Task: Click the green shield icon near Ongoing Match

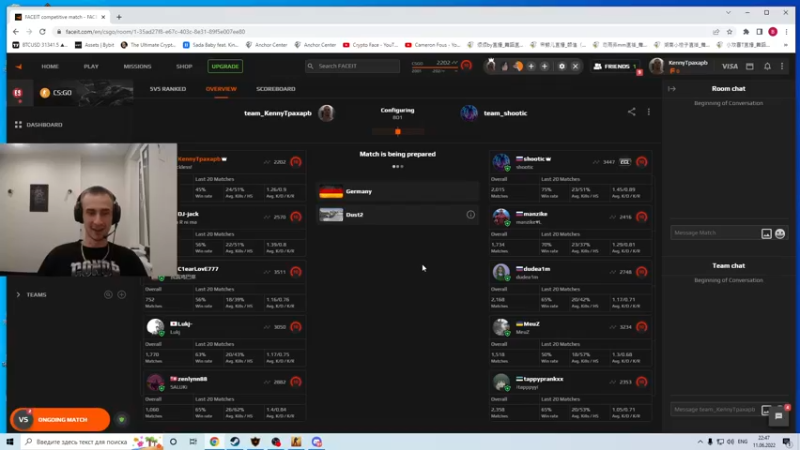Action: pyautogui.click(x=121, y=419)
